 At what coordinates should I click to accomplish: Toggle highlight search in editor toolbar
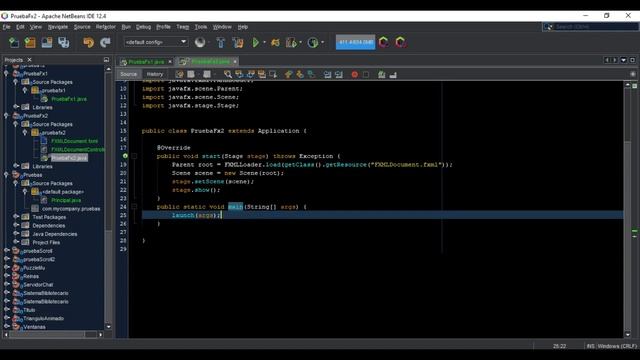(262, 74)
